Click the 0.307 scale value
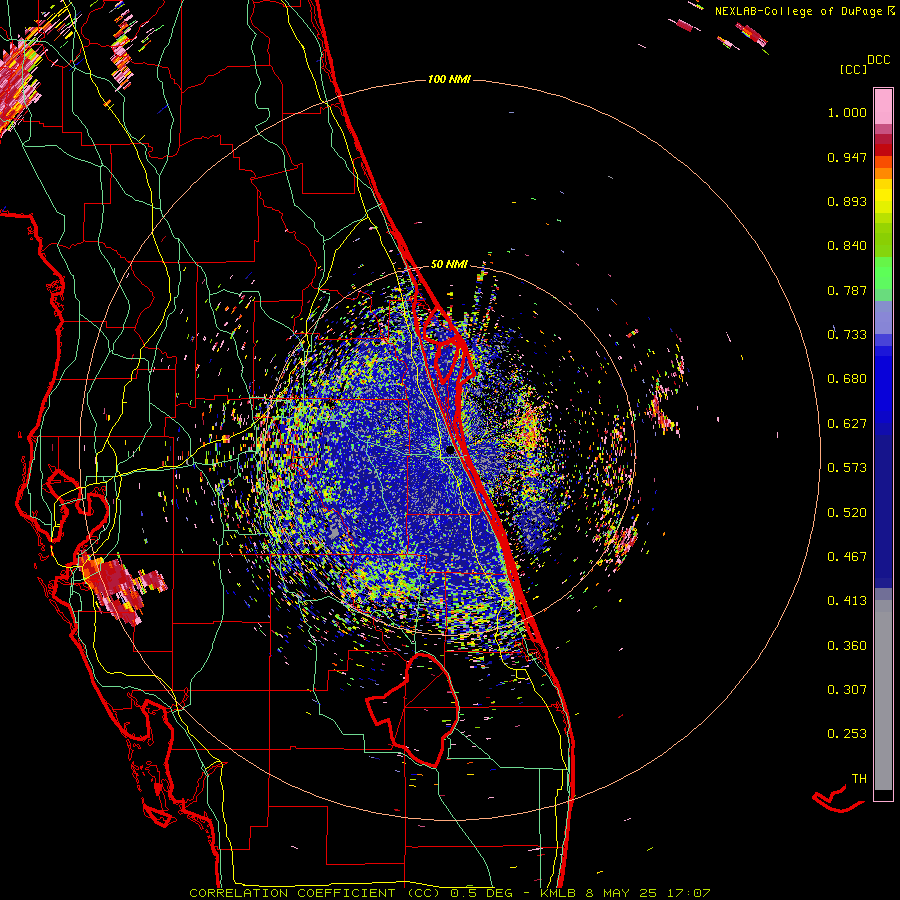 847,690
